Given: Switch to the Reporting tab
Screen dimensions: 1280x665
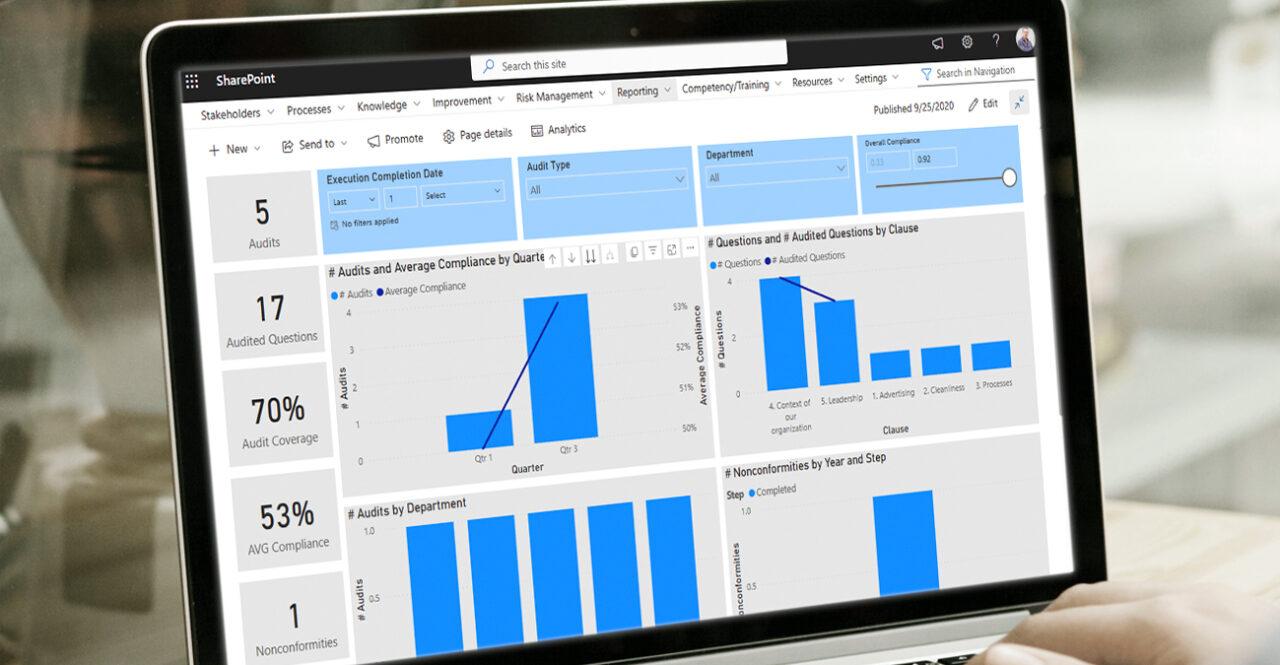Looking at the screenshot, I should [x=640, y=90].
